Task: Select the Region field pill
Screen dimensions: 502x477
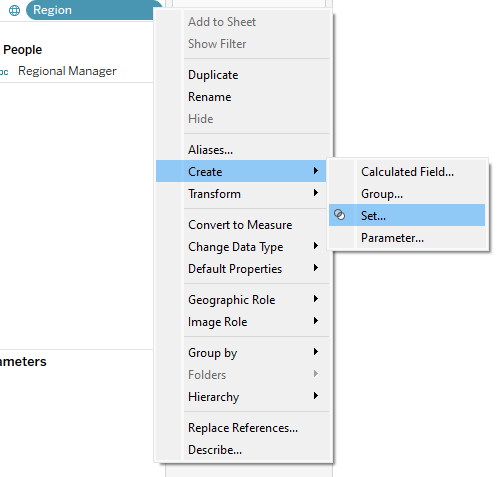Action: coord(94,10)
